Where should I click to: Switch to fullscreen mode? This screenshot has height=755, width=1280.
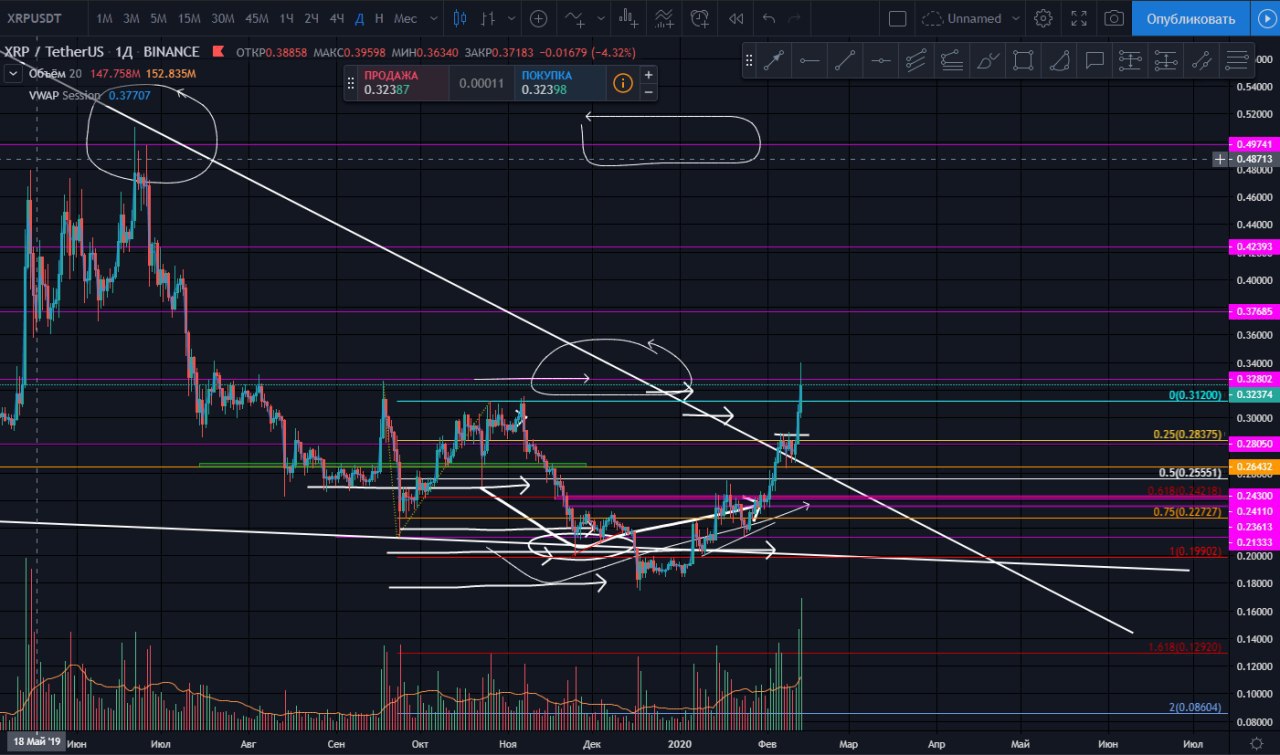pyautogui.click(x=1078, y=18)
